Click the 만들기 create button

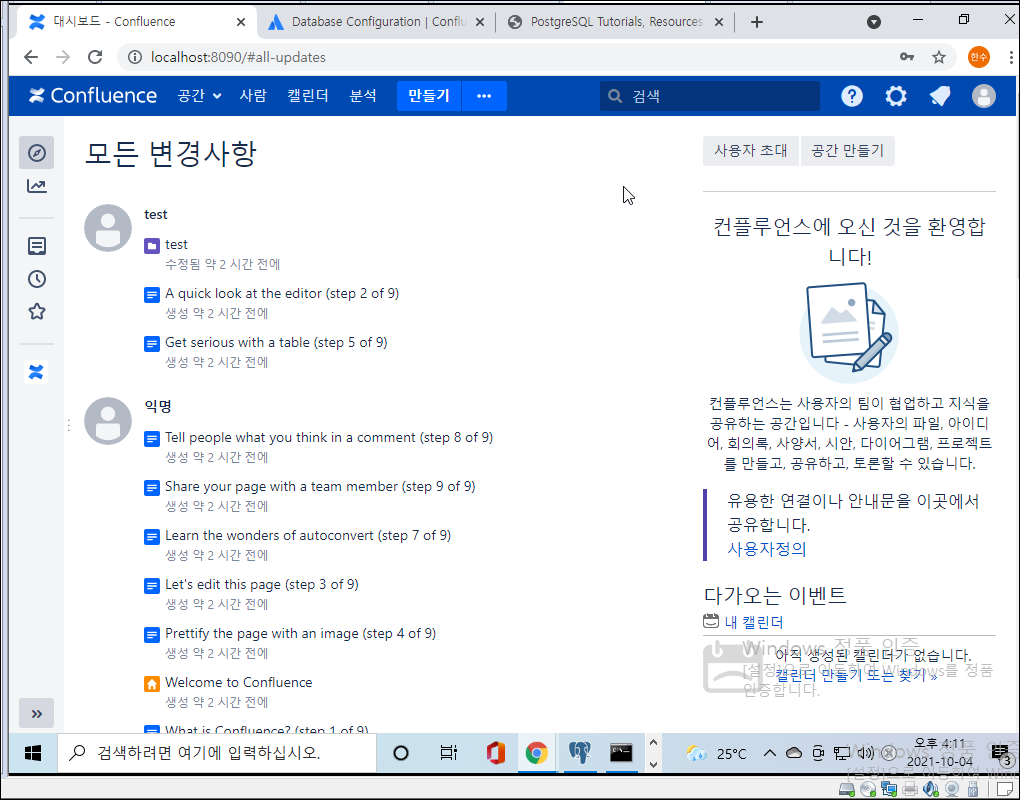(x=429, y=96)
